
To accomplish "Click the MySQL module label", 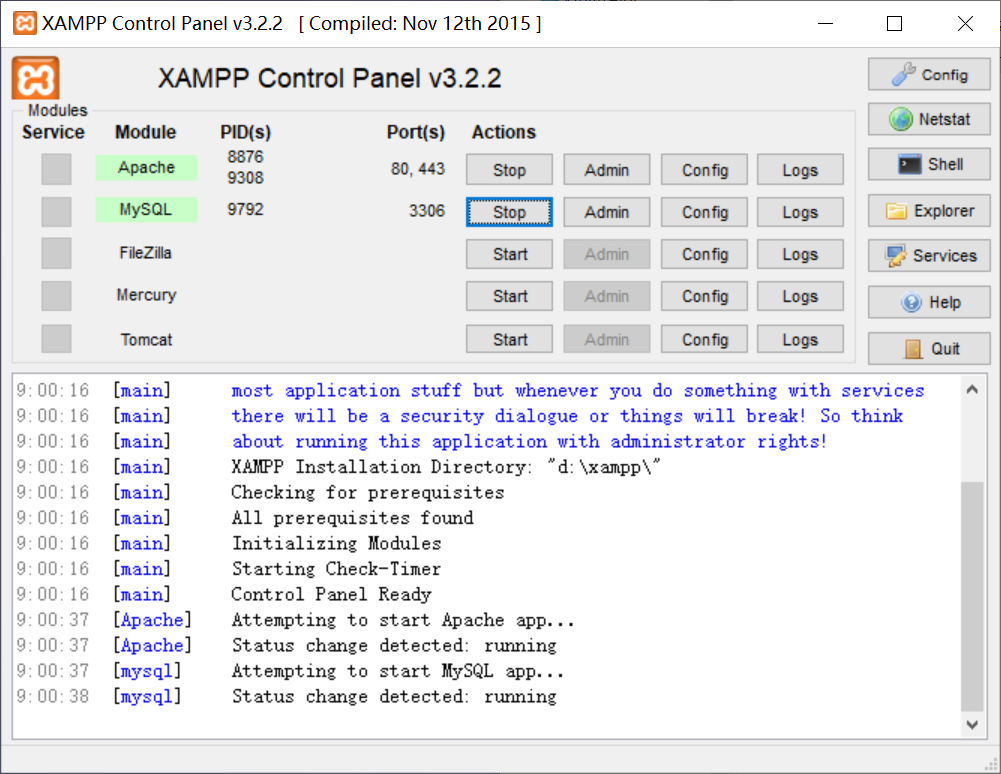I will pyautogui.click(x=146, y=209).
